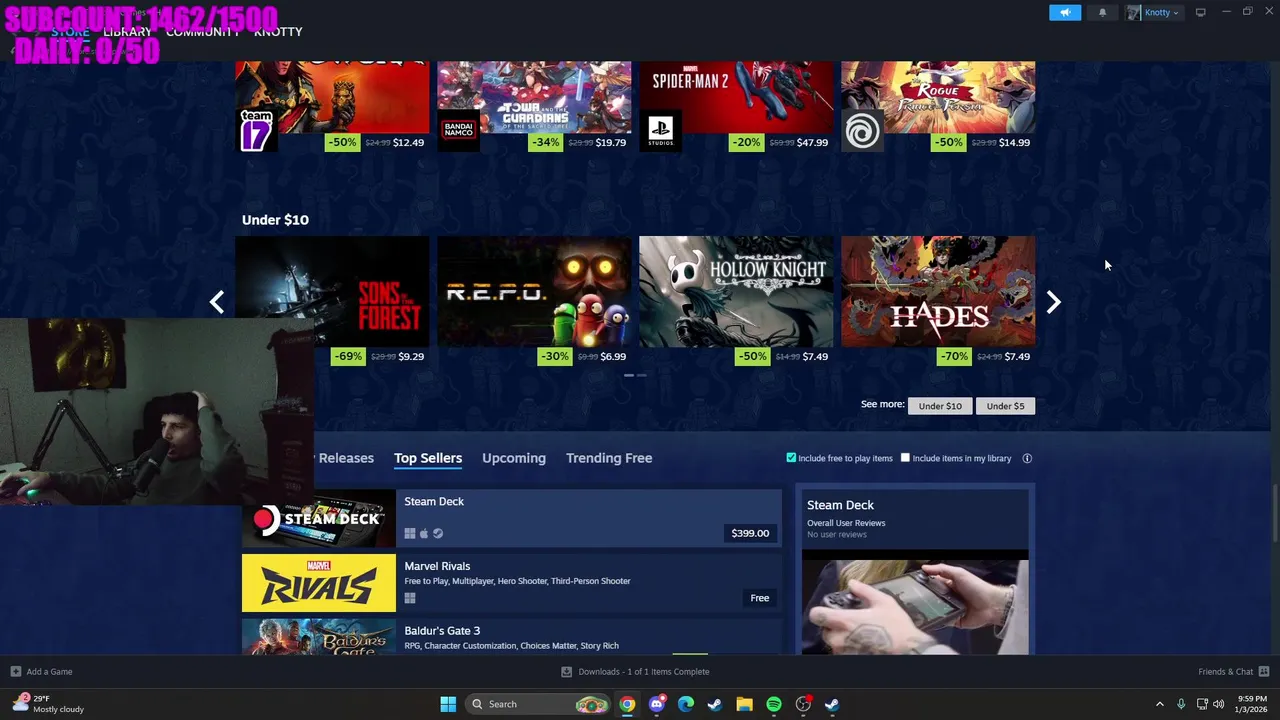Click the Ubisoft swirl logo
This screenshot has width=1280, height=720.
862,130
